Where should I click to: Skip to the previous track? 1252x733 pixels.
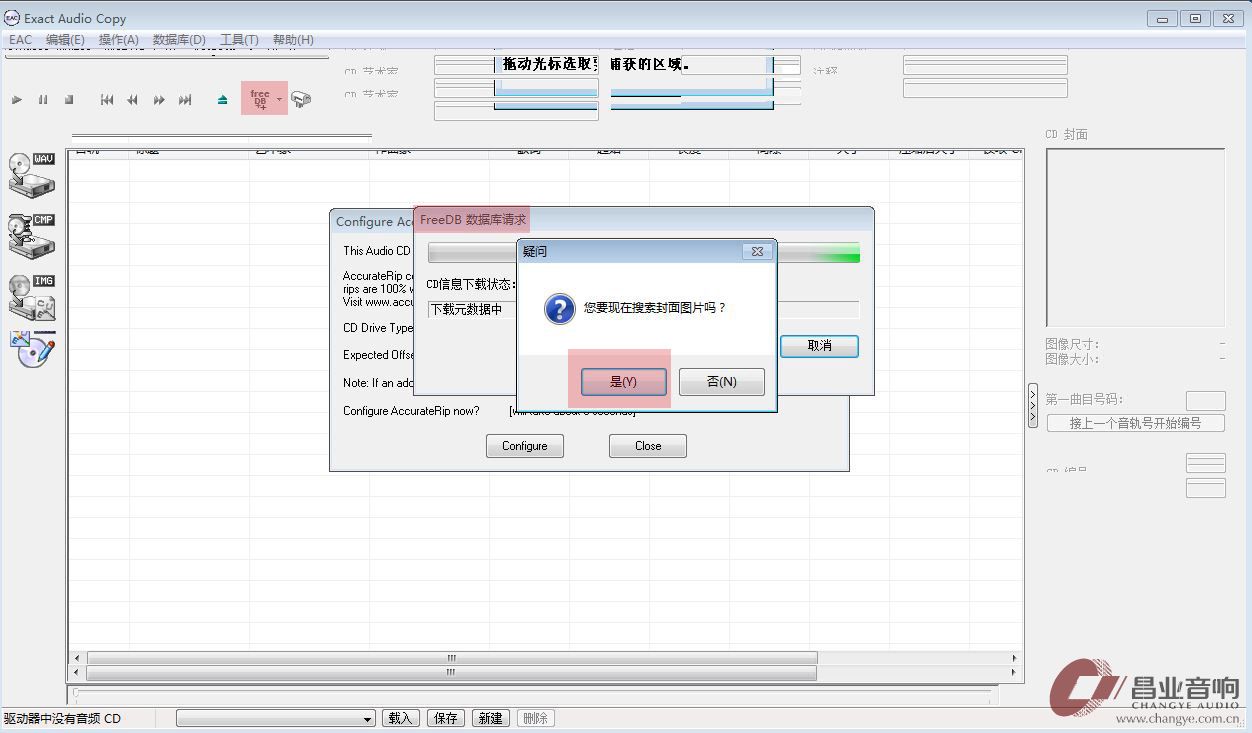point(107,100)
